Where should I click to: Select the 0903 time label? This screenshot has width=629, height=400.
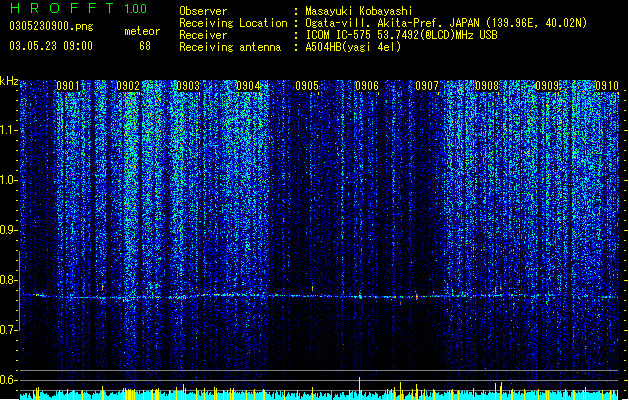tap(188, 86)
